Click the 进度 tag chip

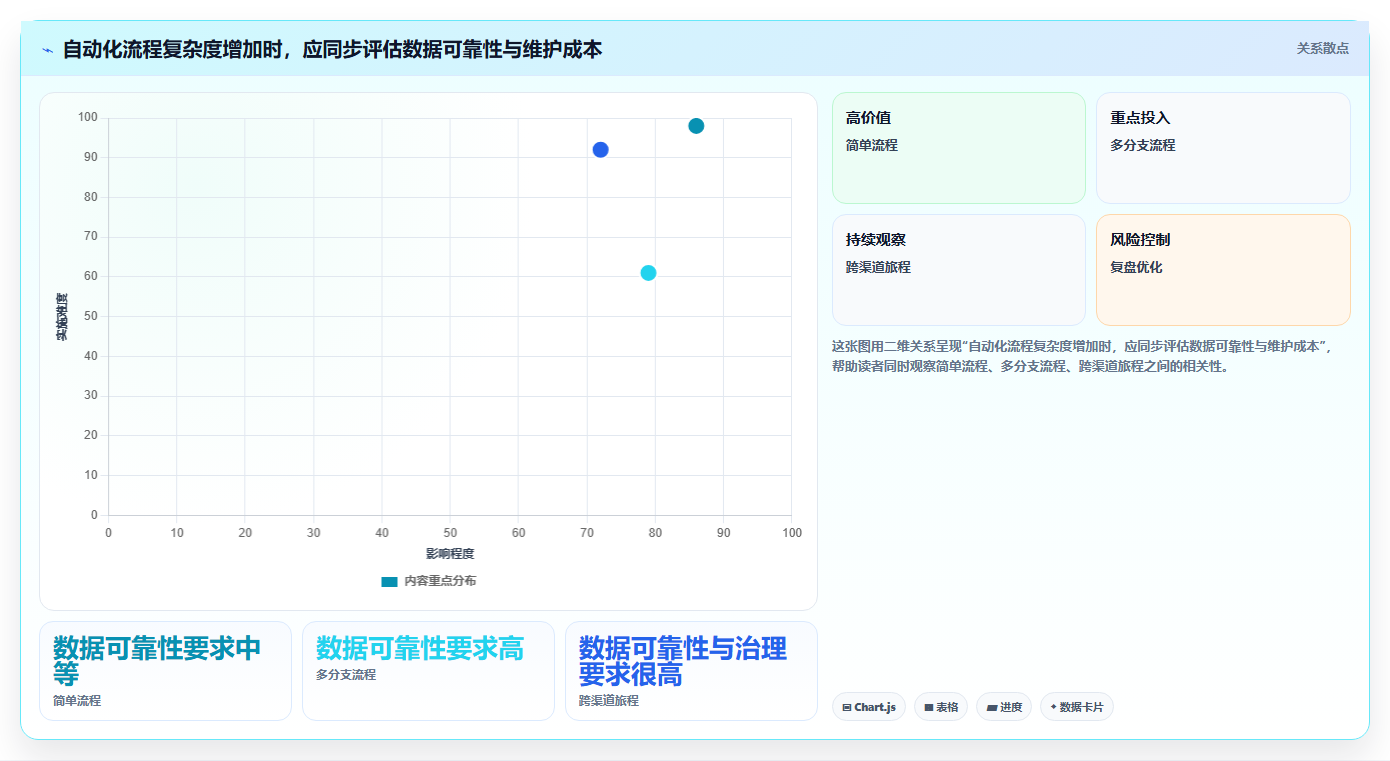pyautogui.click(x=1004, y=707)
